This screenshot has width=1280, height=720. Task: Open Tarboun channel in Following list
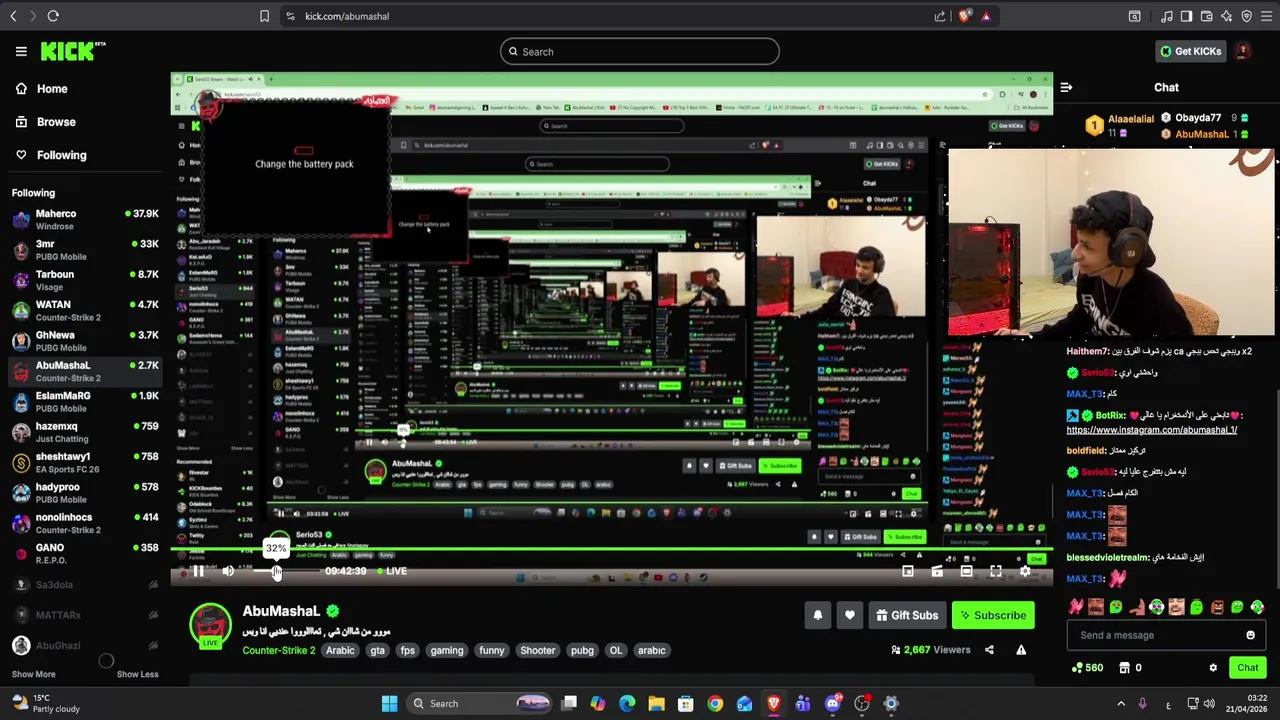click(x=85, y=280)
